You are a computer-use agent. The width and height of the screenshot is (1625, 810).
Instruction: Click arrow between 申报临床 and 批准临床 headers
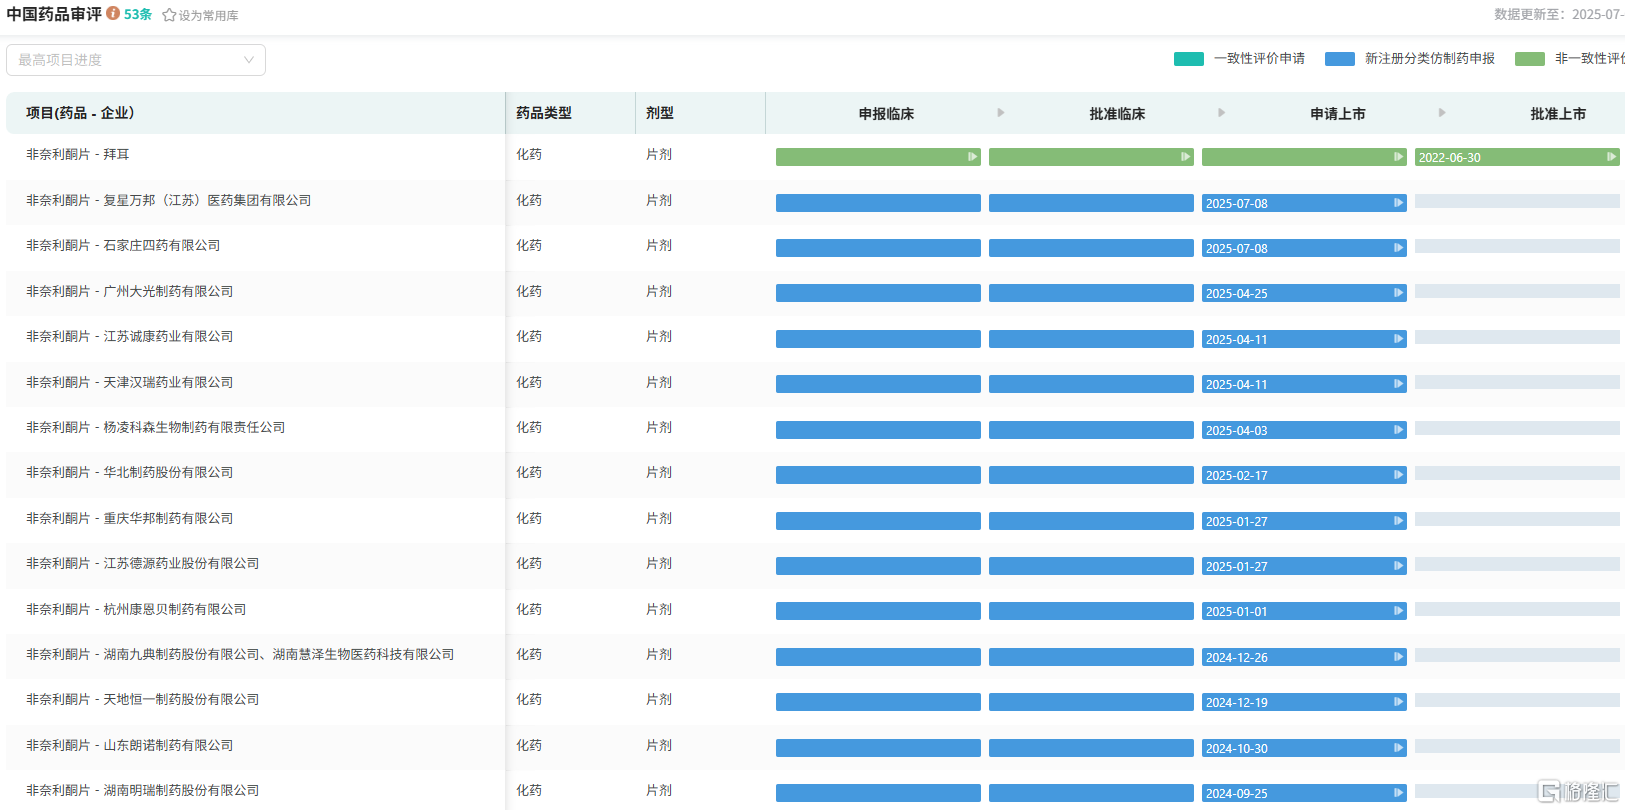[x=1001, y=113]
